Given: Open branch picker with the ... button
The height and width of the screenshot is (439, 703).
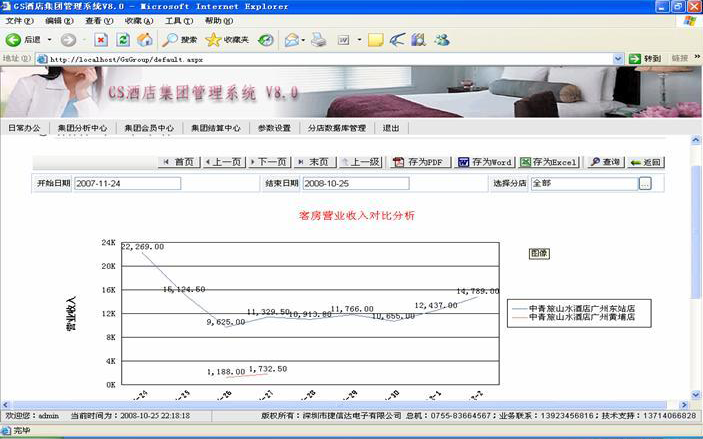Looking at the screenshot, I should 645,184.
